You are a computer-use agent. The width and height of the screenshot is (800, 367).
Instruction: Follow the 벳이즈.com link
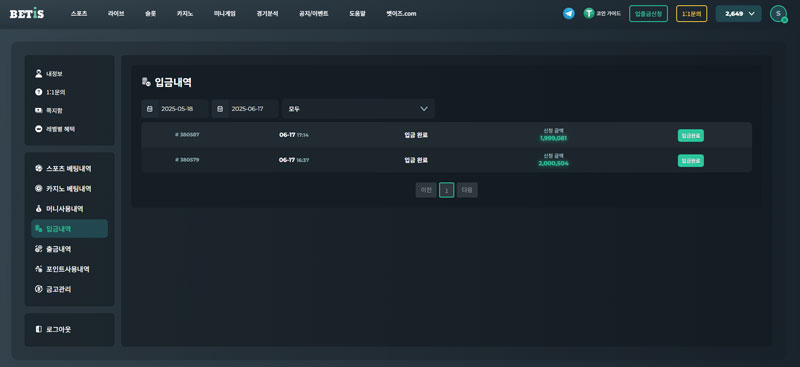[401, 14]
